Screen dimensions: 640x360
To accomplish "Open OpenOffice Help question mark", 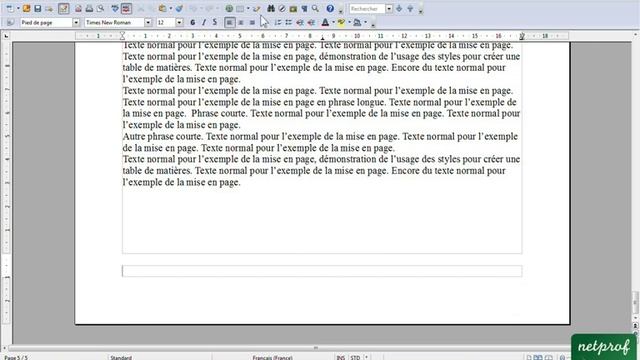I will pos(330,9).
